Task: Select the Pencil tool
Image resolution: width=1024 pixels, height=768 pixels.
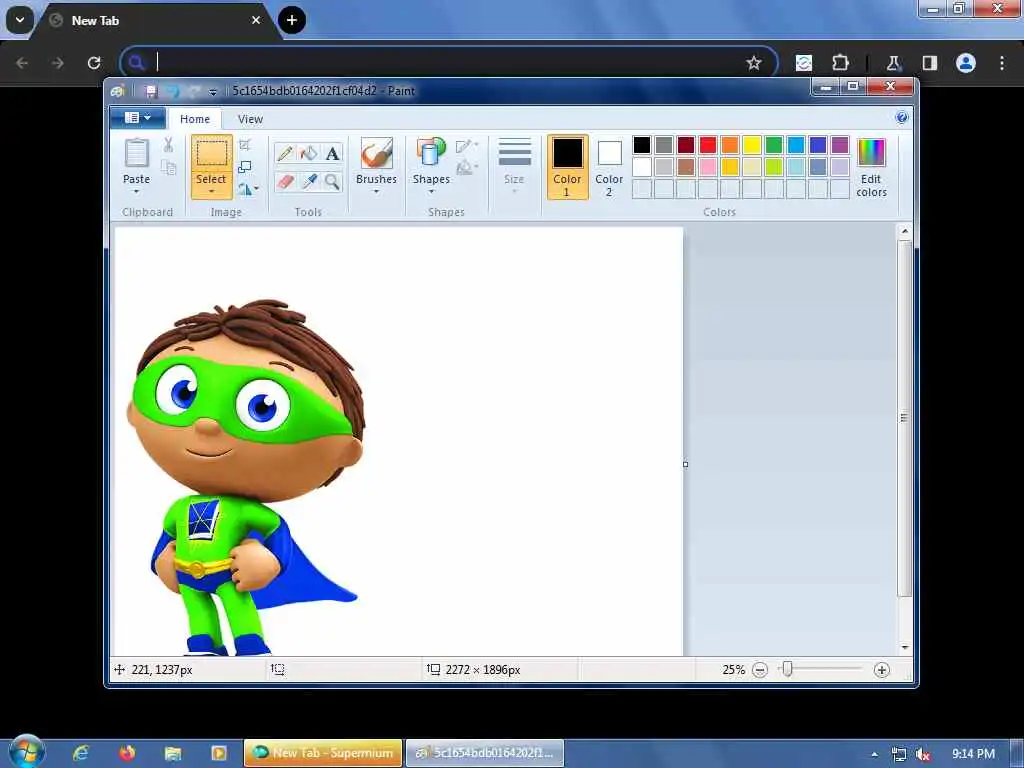Action: coord(285,153)
